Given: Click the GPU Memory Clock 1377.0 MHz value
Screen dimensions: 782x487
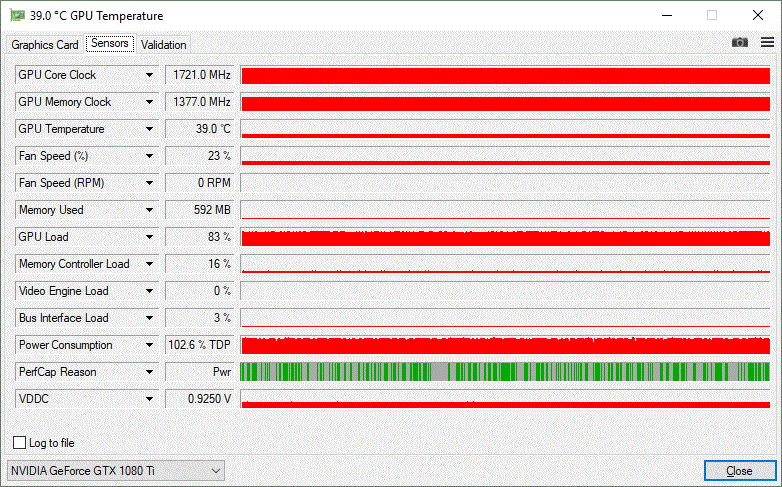Looking at the screenshot, I should point(200,102).
